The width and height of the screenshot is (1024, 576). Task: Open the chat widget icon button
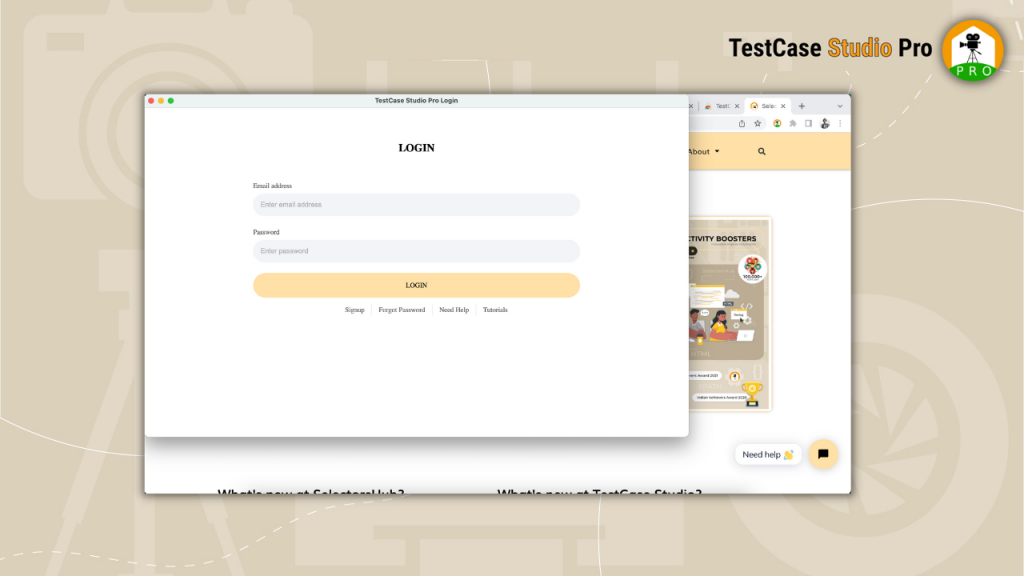(823, 454)
